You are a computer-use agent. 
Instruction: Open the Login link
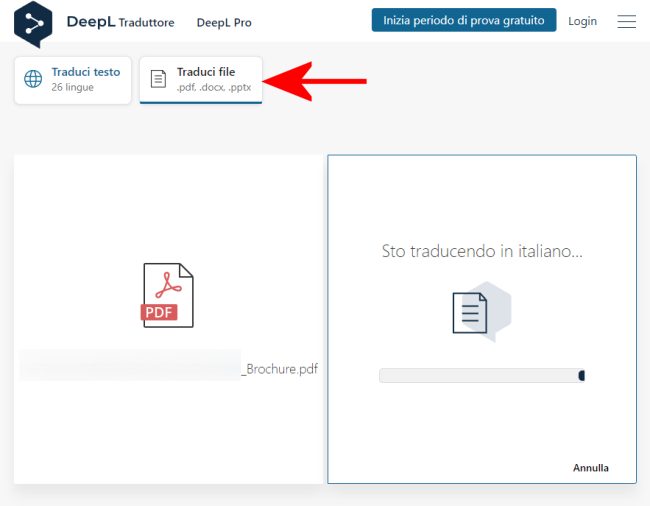click(582, 21)
